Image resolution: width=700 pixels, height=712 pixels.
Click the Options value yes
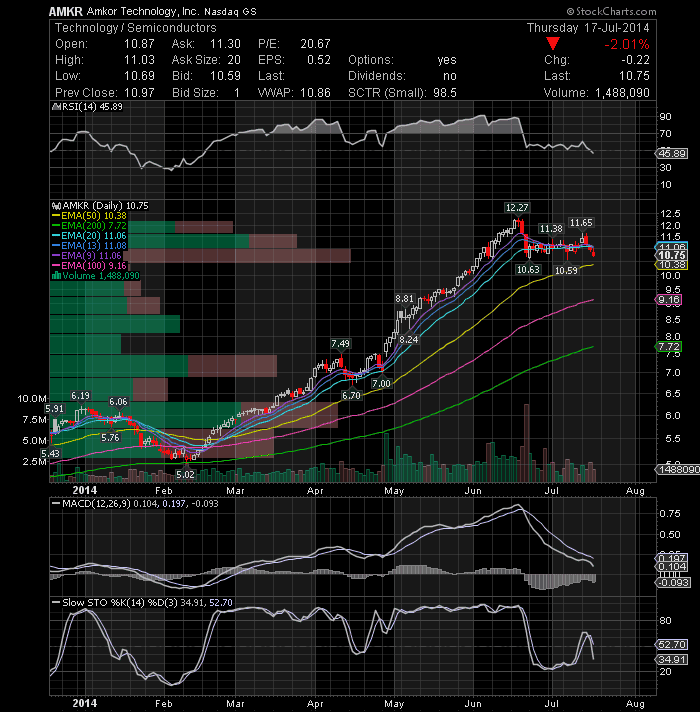point(447,60)
